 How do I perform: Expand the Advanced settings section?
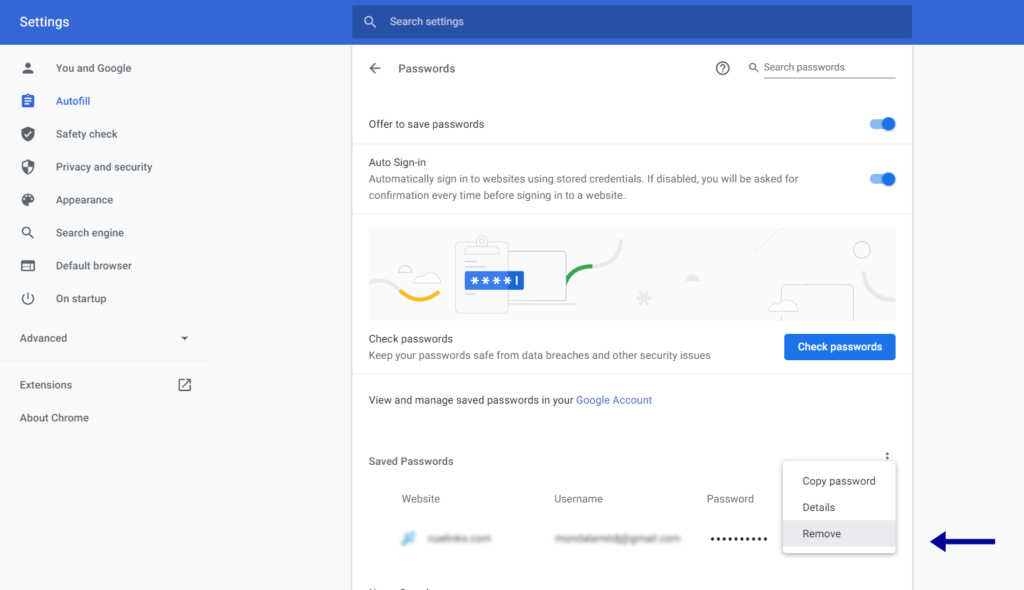pyautogui.click(x=184, y=338)
